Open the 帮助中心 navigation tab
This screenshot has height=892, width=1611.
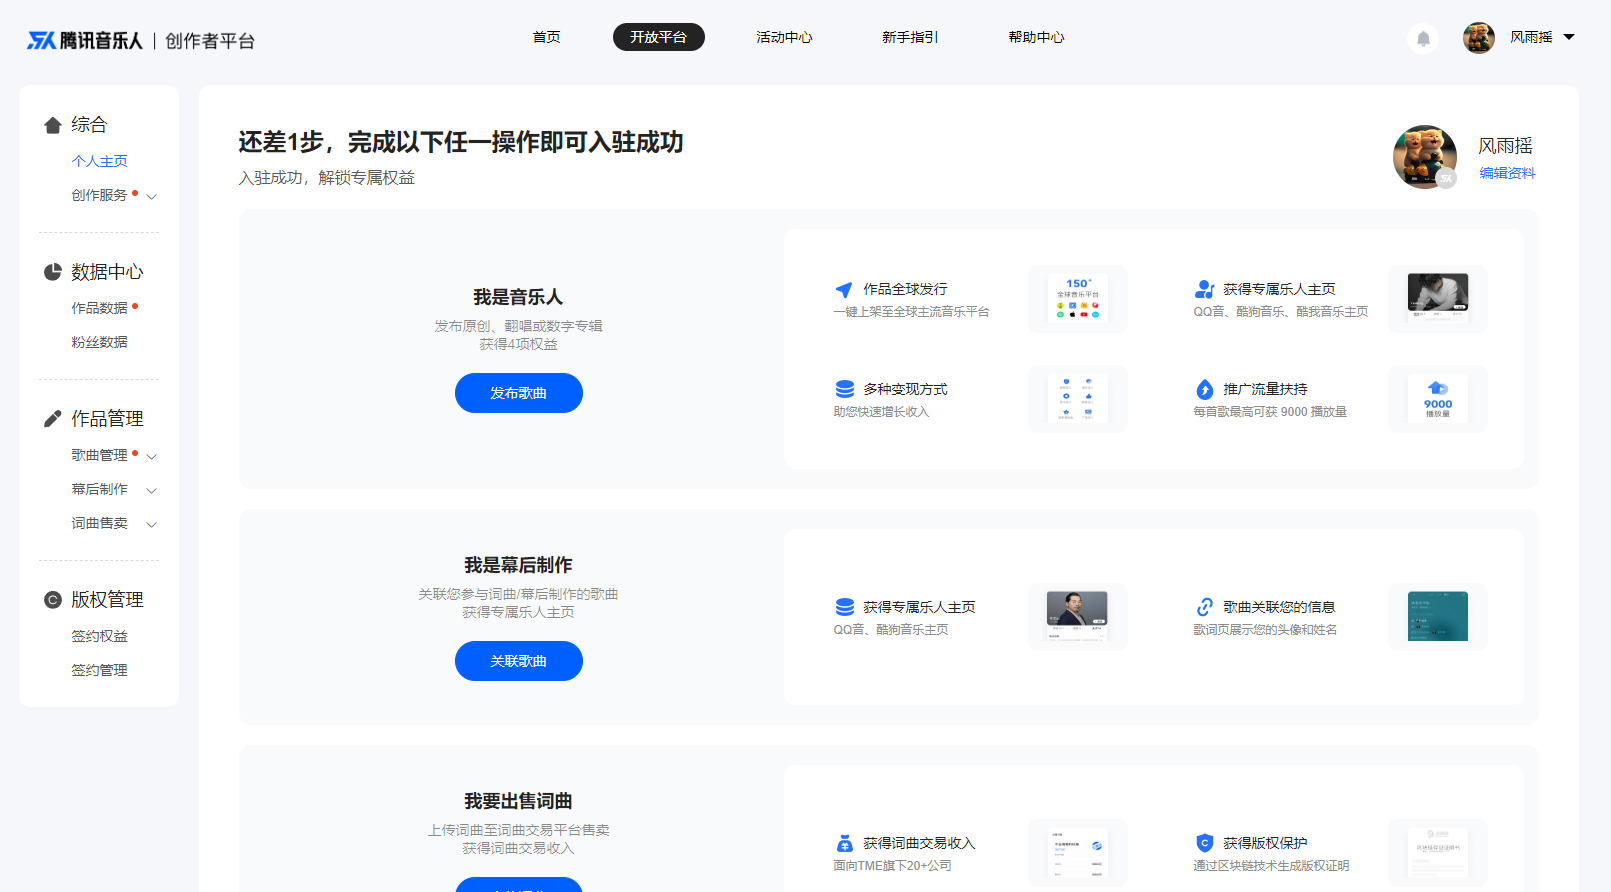(x=1036, y=37)
